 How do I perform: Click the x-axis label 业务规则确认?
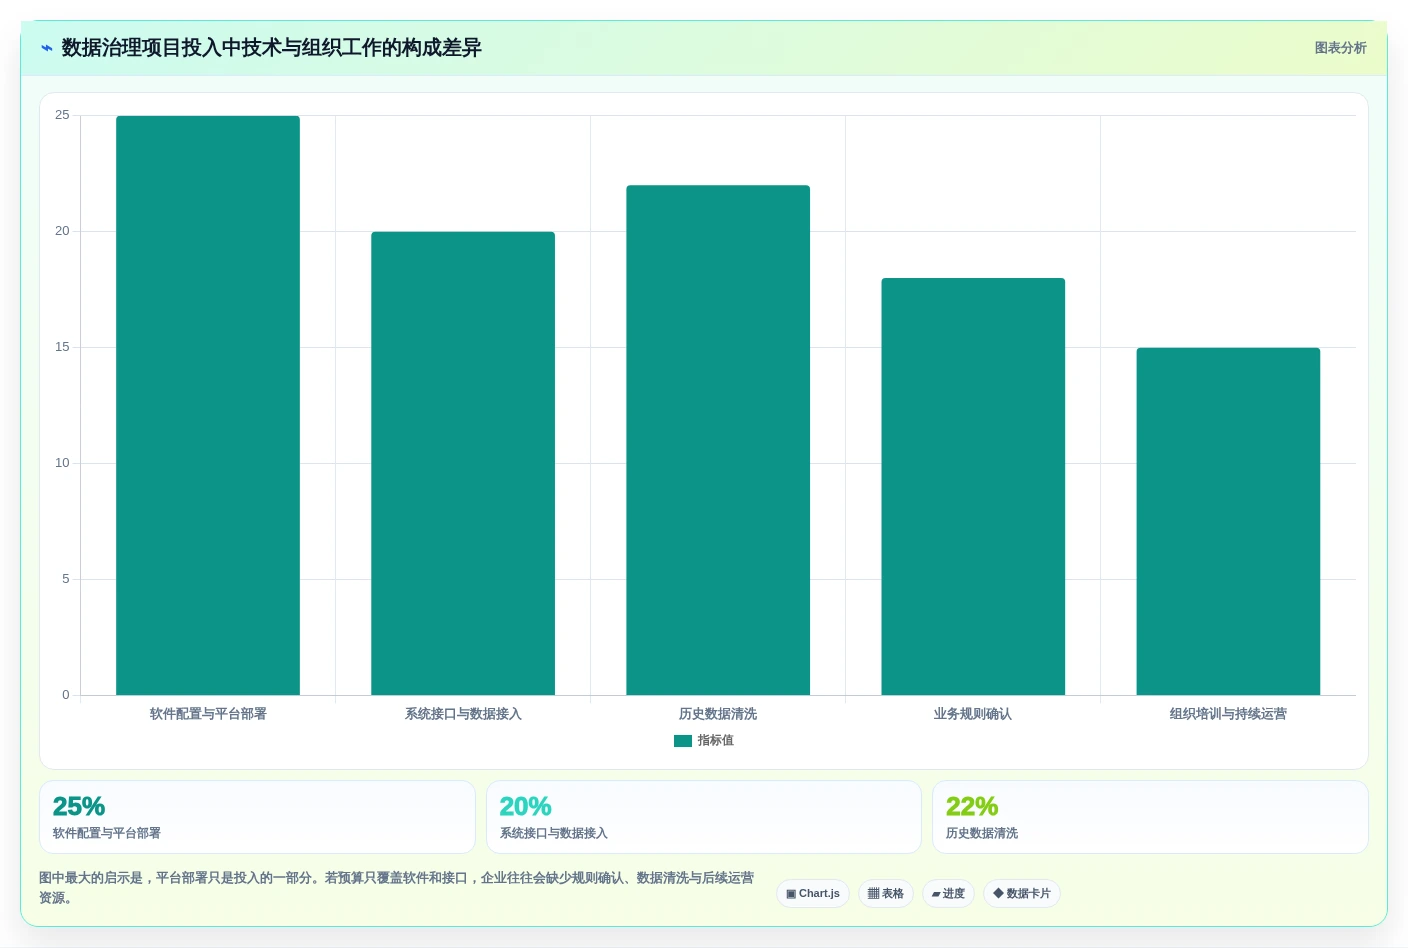[973, 714]
